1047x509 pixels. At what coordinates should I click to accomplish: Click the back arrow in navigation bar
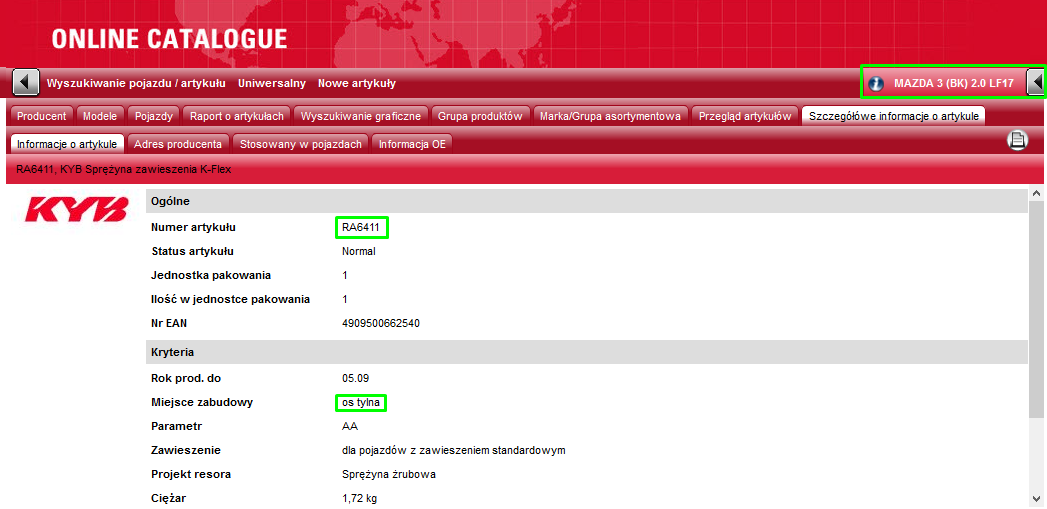[26, 83]
